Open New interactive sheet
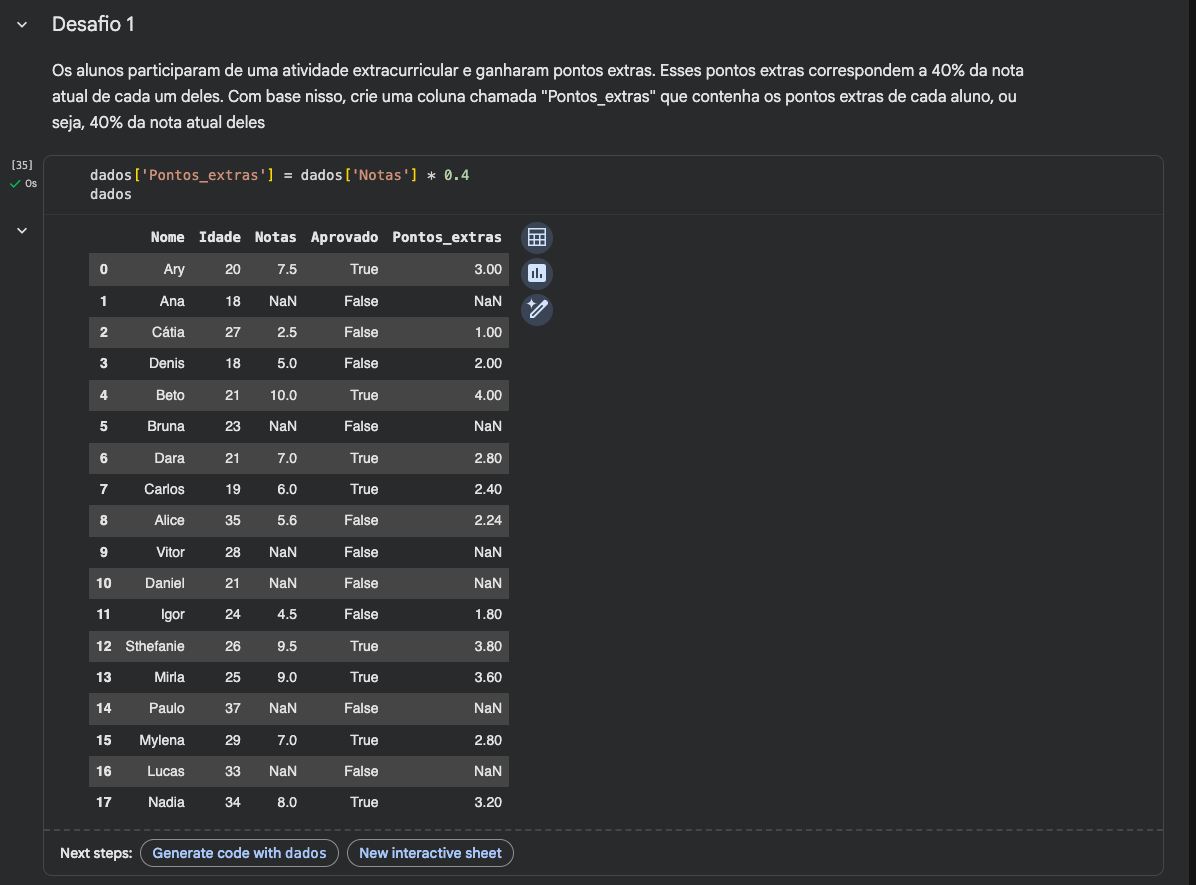The image size is (1196, 885). point(430,853)
